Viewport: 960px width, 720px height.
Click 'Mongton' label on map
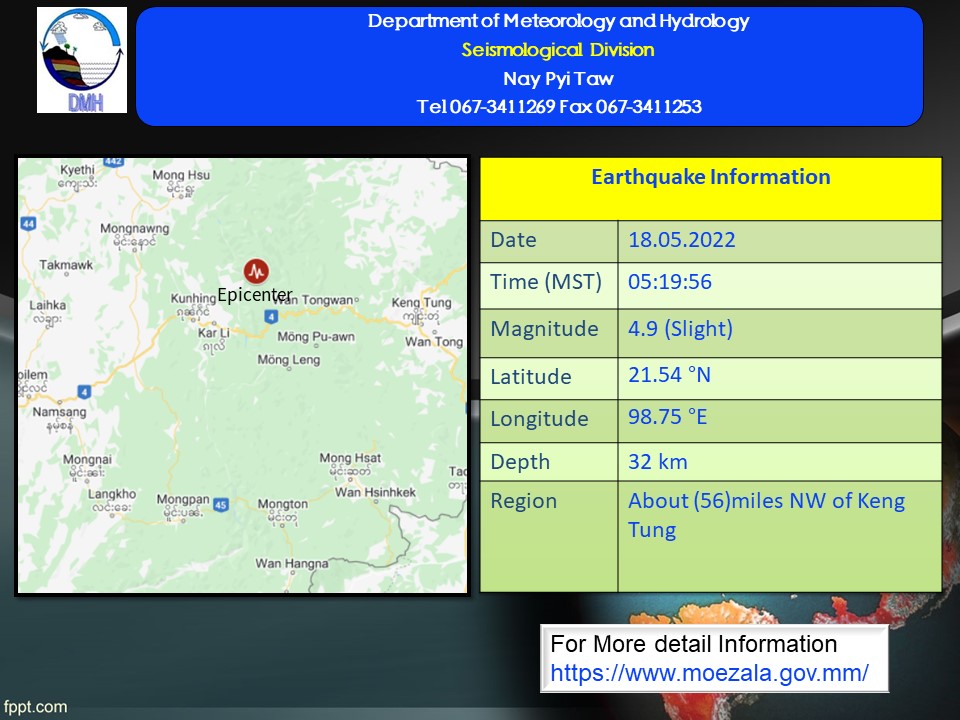pyautogui.click(x=283, y=504)
